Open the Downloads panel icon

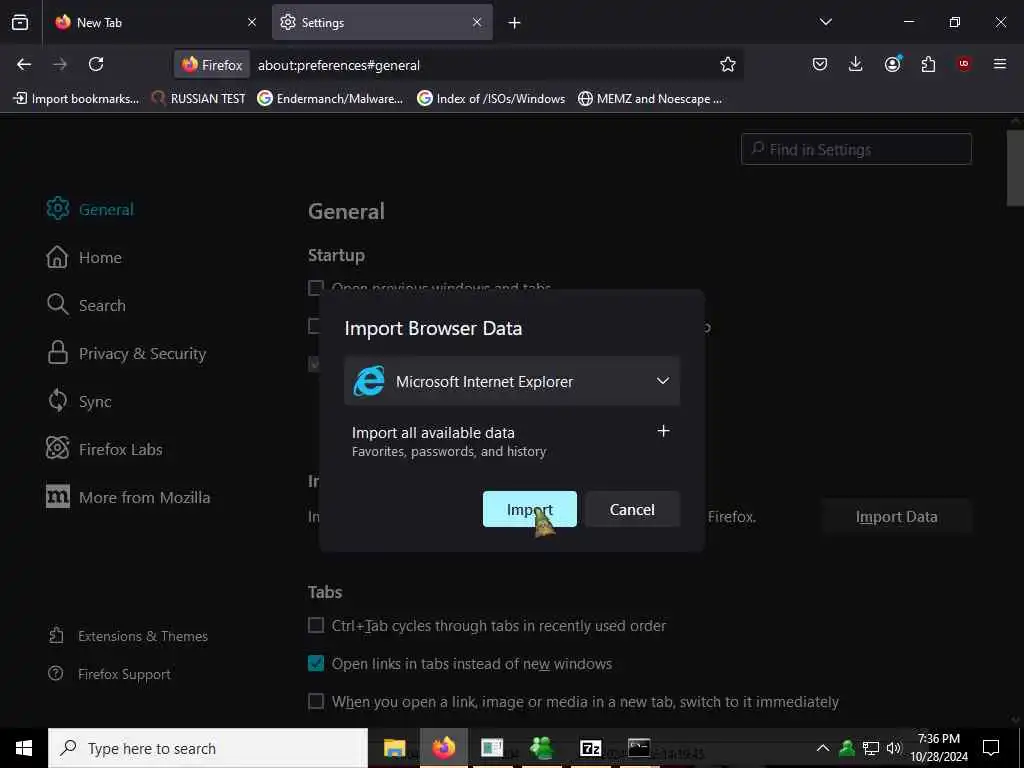(x=856, y=64)
